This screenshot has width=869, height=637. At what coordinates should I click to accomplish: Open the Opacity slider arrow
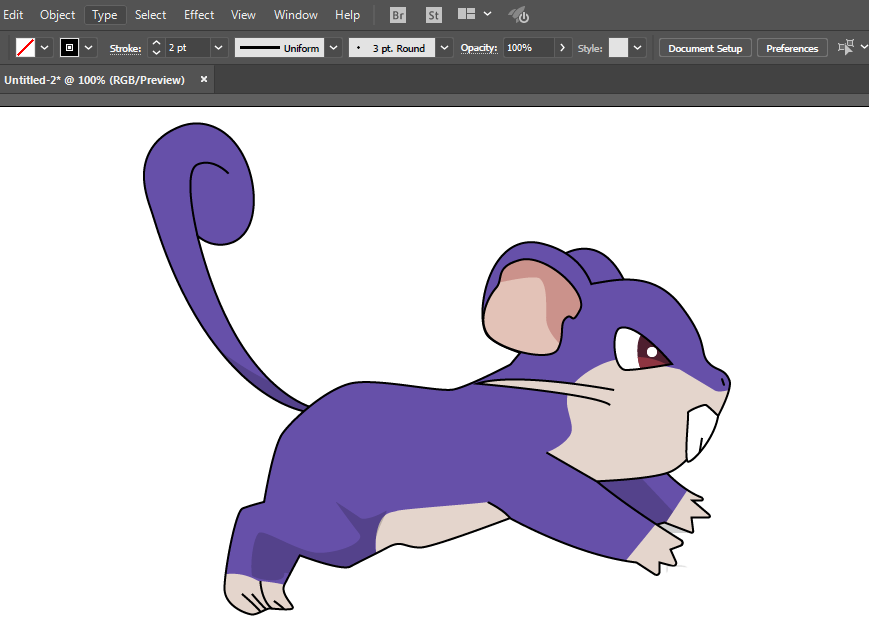563,48
